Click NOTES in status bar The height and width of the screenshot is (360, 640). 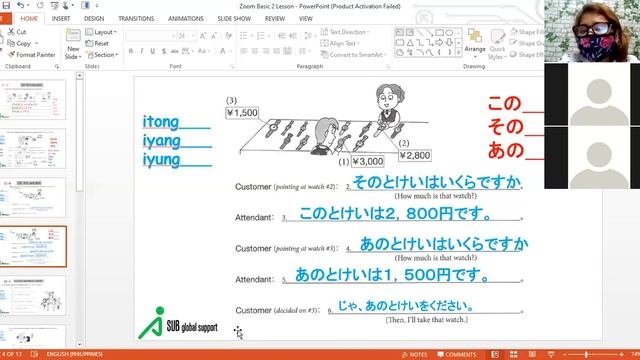[x=414, y=355]
